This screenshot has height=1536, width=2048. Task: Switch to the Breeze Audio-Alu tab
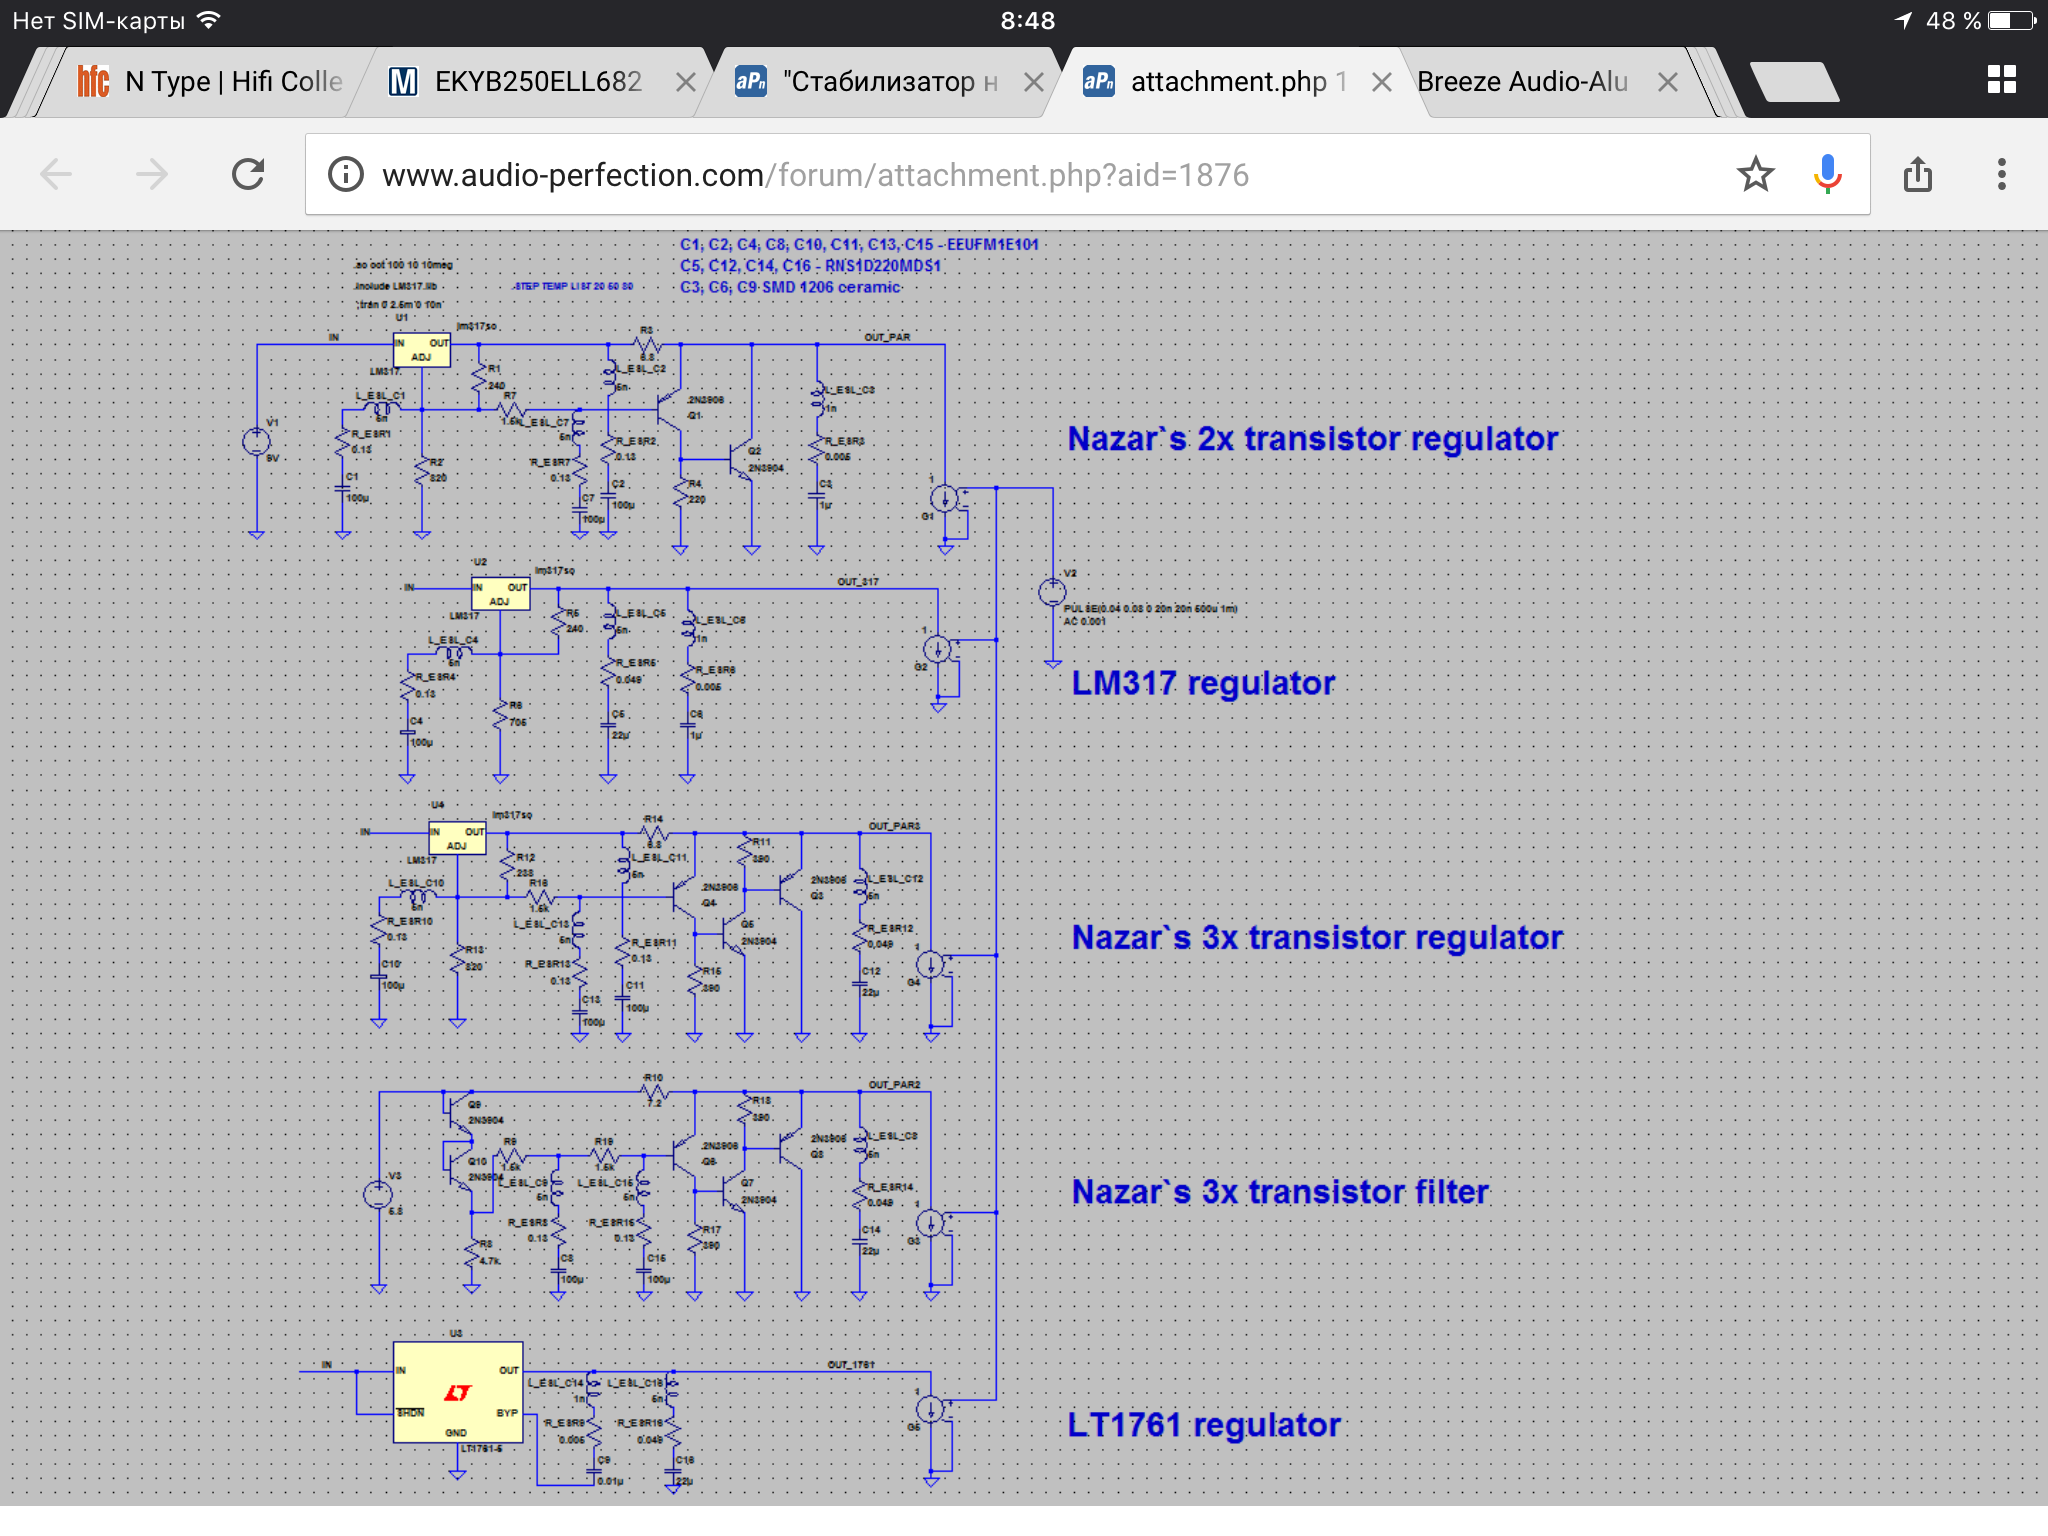click(x=1521, y=82)
